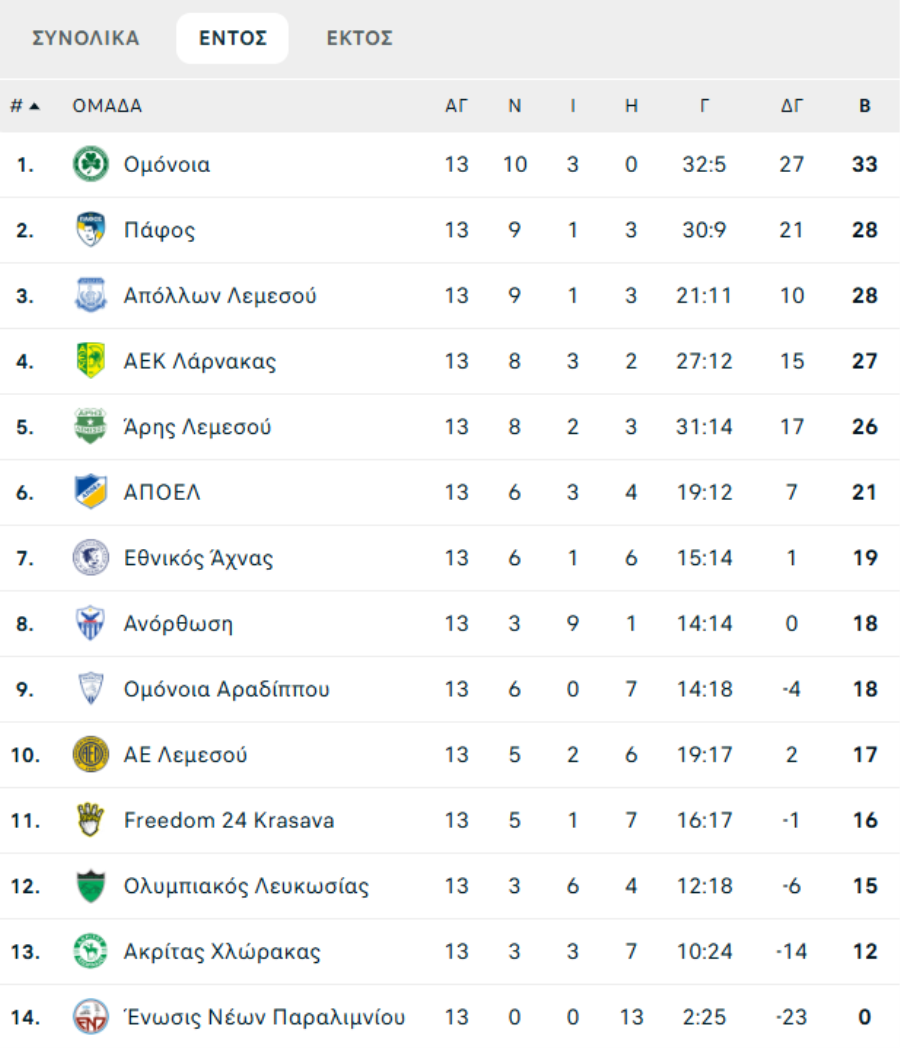Screen dimensions: 900x1048
Task: Click the Πάφος club logo
Action: point(91,230)
